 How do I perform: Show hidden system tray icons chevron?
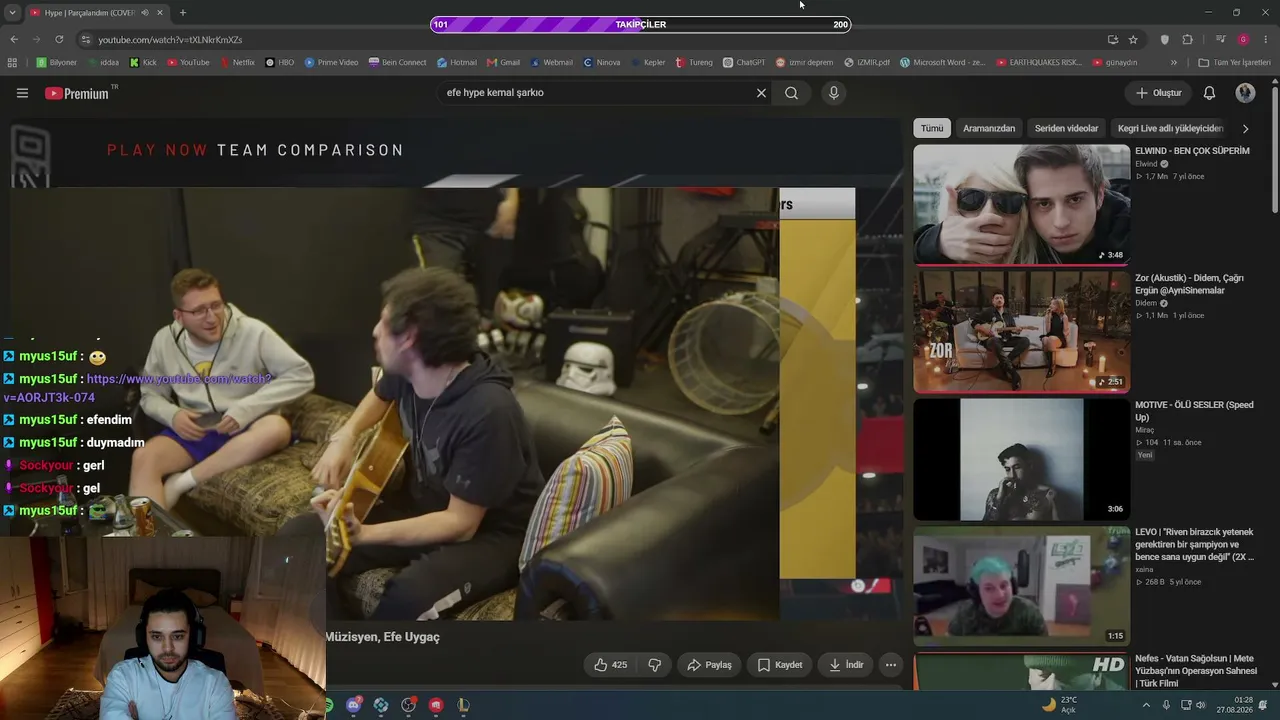(x=1146, y=705)
